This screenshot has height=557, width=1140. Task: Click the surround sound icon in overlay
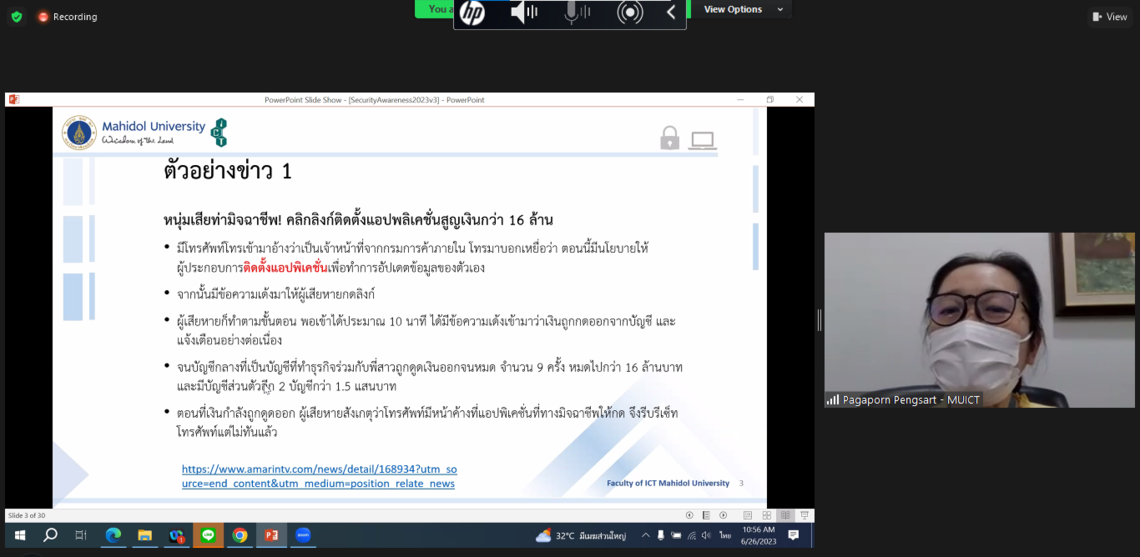pyautogui.click(x=630, y=13)
